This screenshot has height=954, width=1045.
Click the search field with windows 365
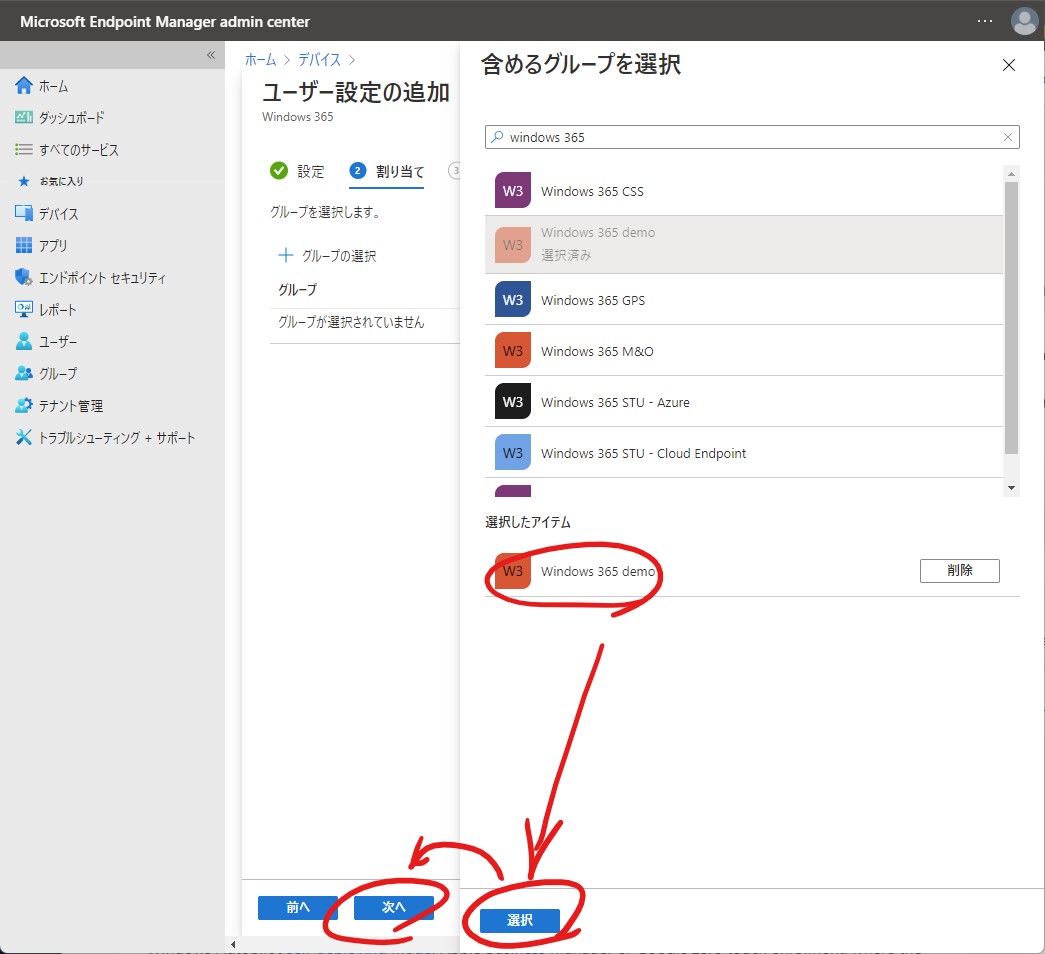(752, 137)
